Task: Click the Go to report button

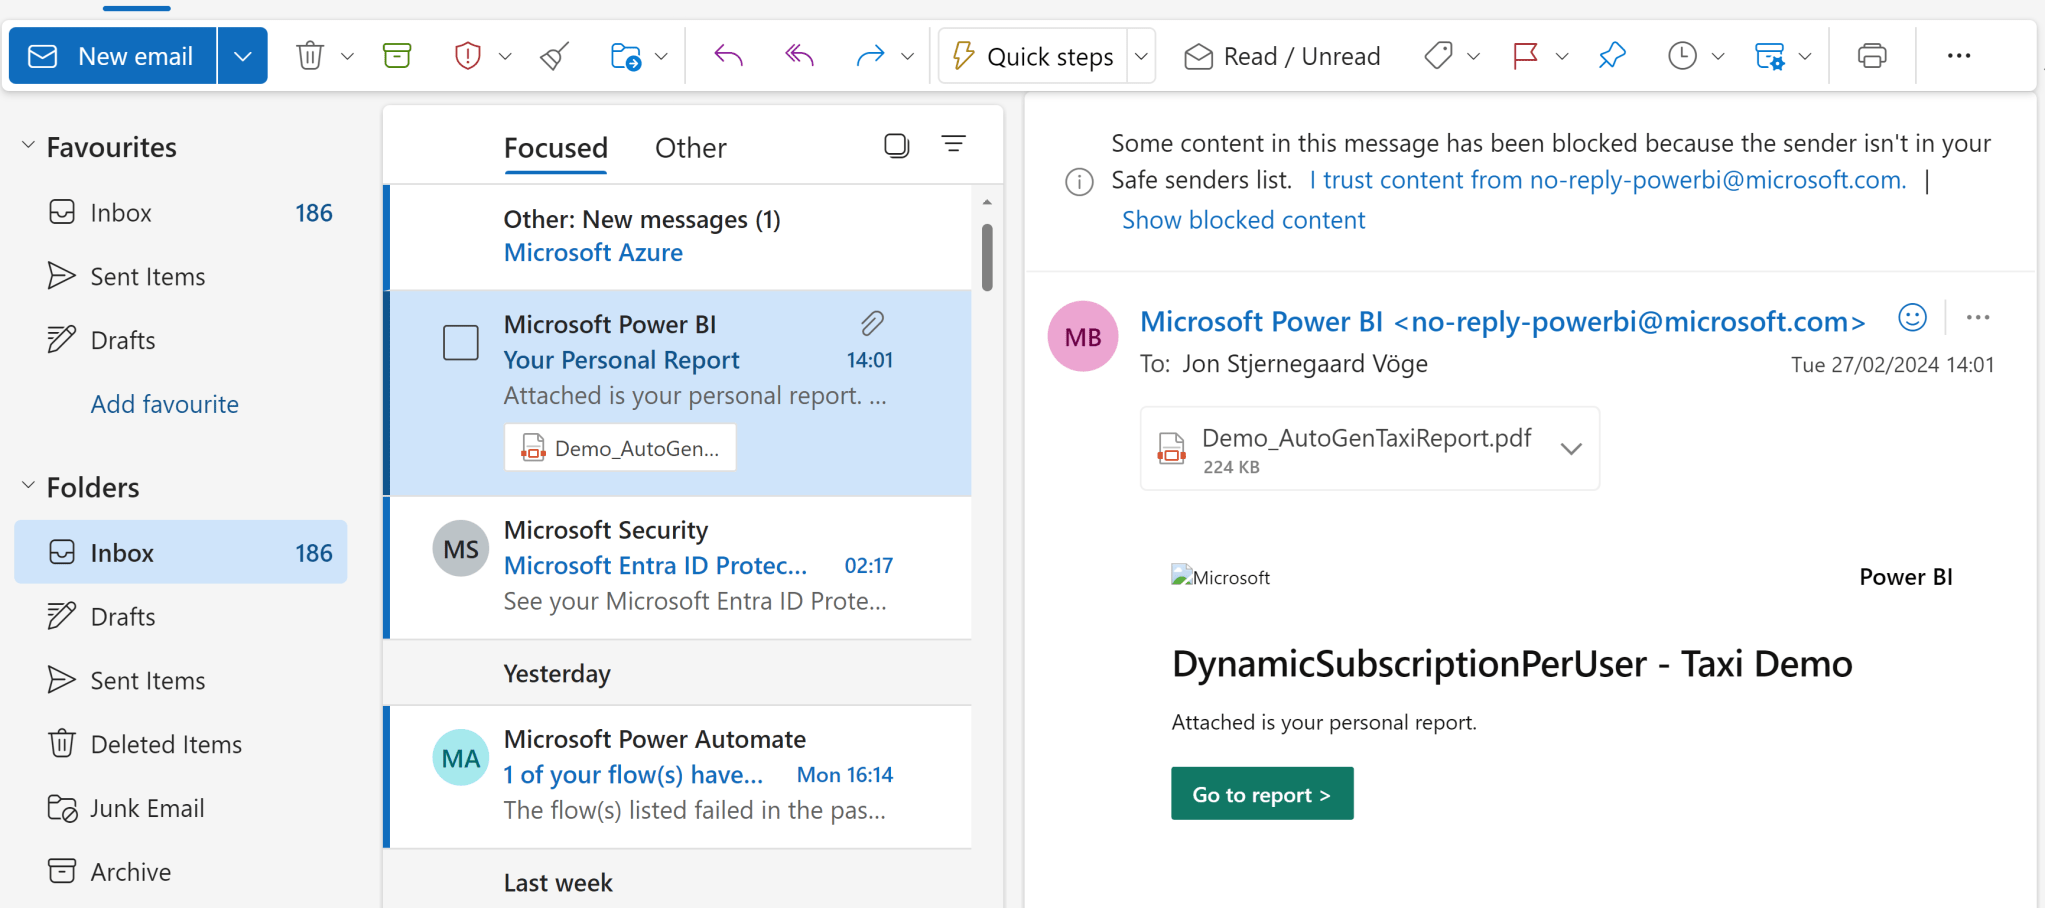Action: click(x=1261, y=793)
